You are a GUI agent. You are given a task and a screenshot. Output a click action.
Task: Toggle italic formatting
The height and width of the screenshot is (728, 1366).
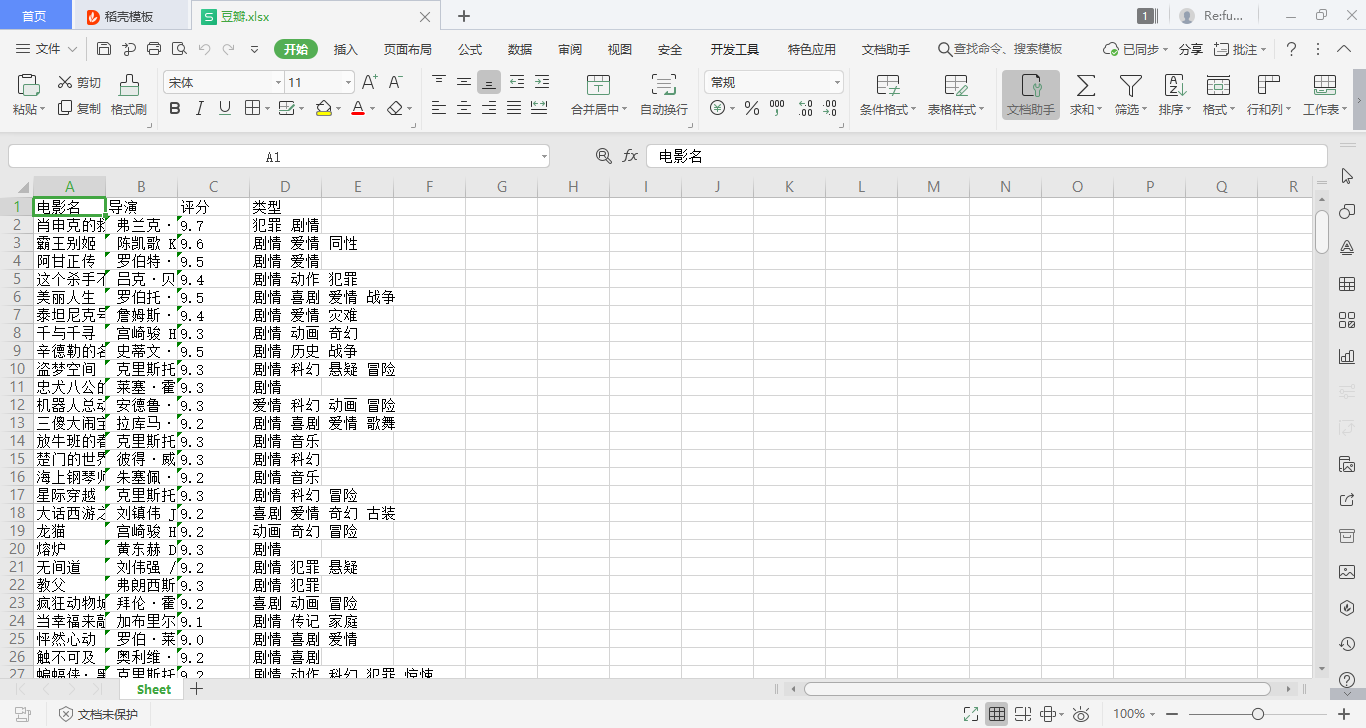coord(199,108)
